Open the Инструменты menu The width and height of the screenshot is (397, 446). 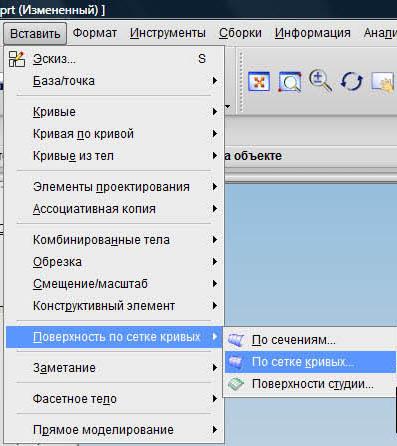pos(168,33)
